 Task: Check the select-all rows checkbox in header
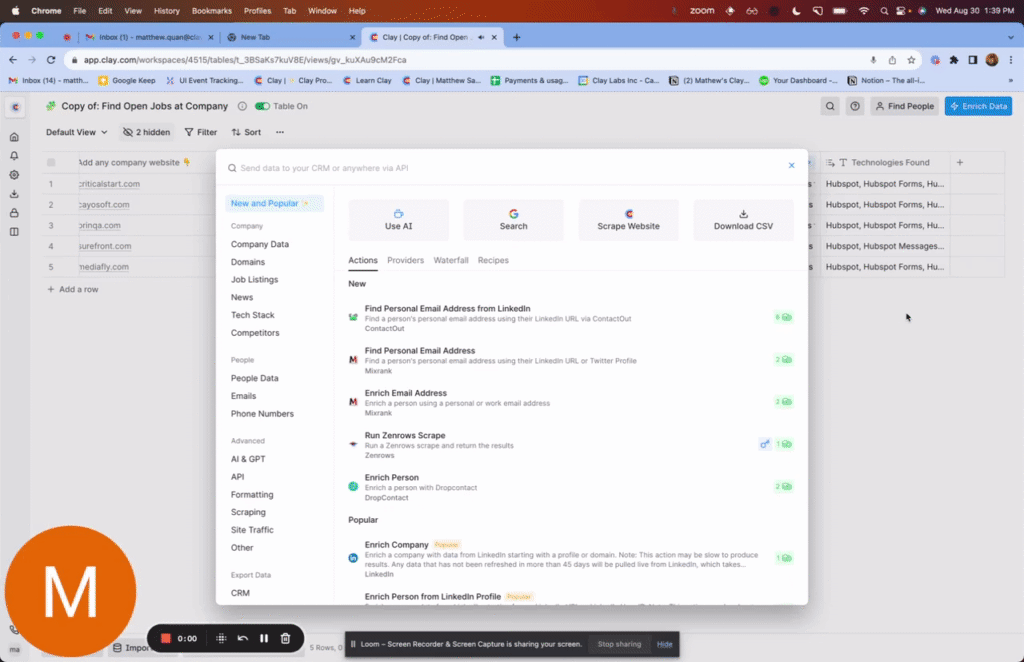click(51, 162)
